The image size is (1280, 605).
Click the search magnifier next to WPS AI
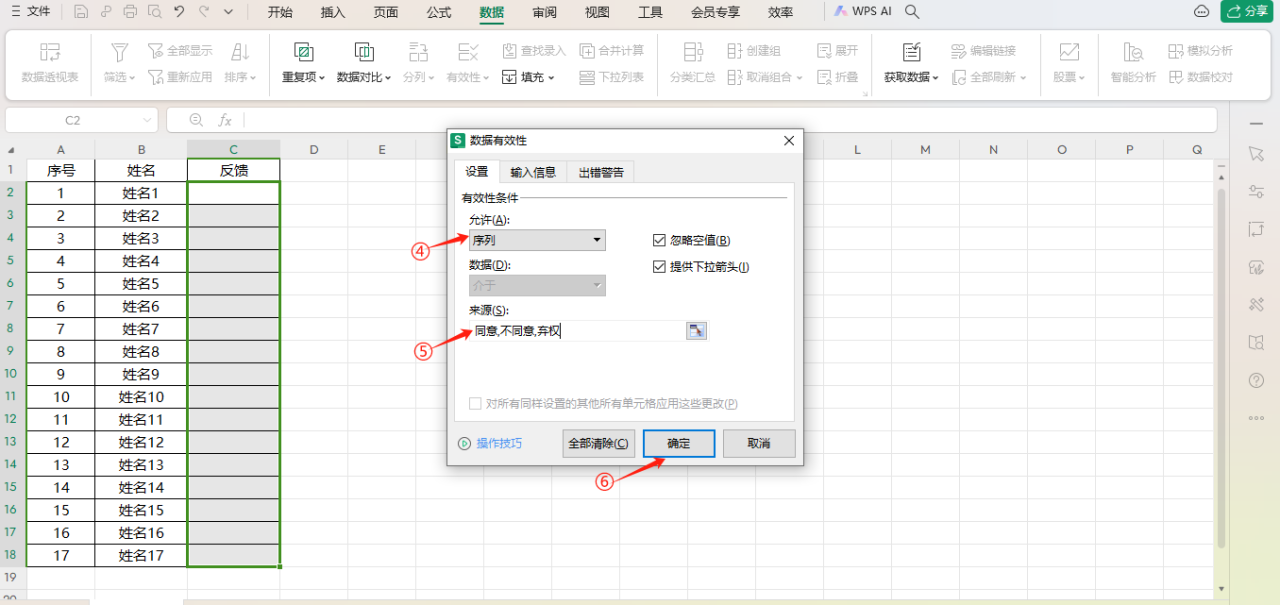pyautogui.click(x=912, y=12)
